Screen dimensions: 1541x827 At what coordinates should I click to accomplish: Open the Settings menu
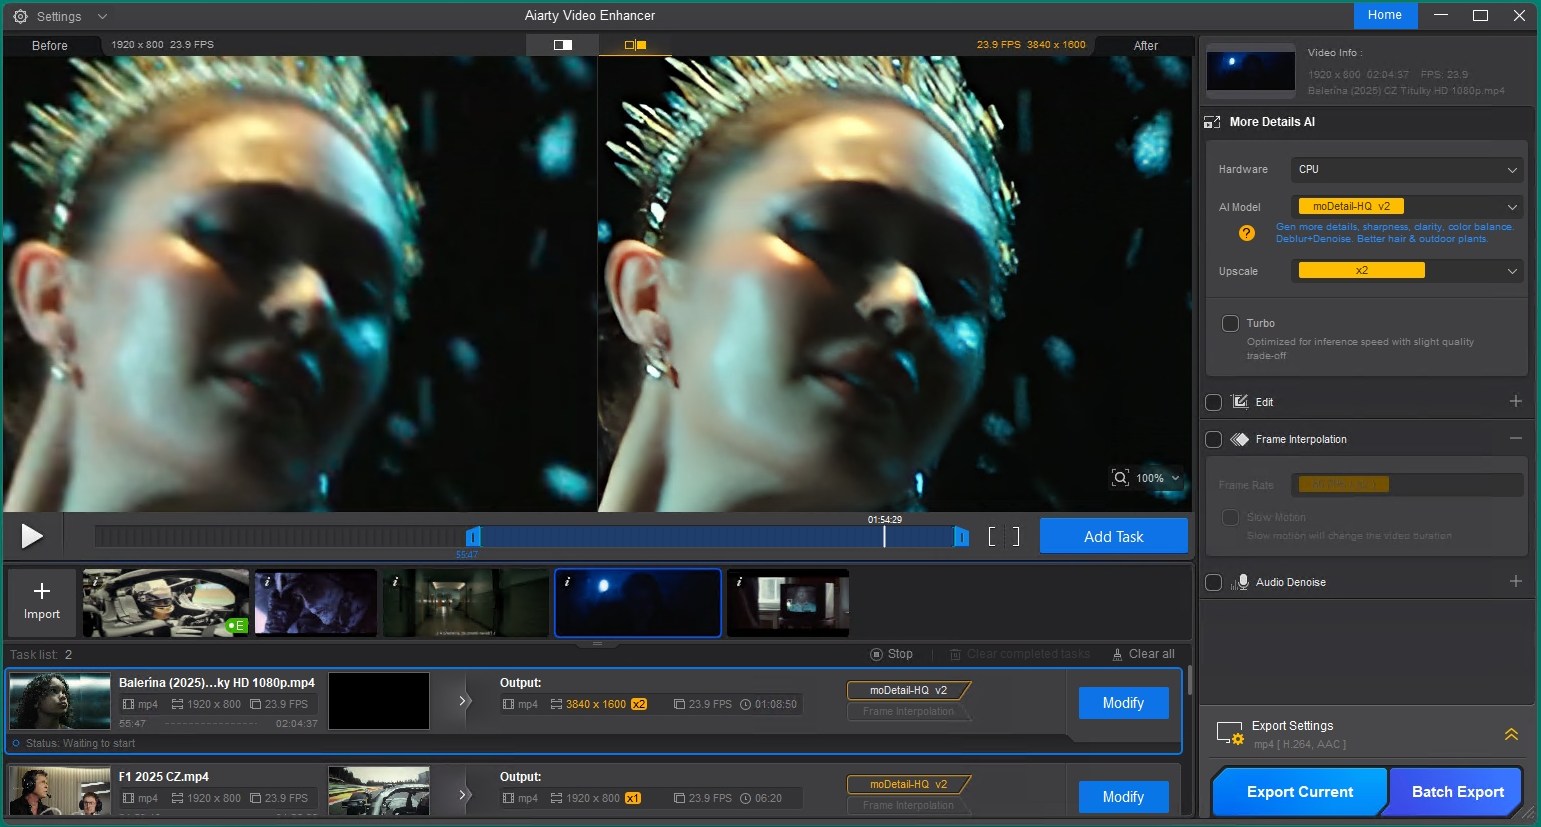pos(60,16)
